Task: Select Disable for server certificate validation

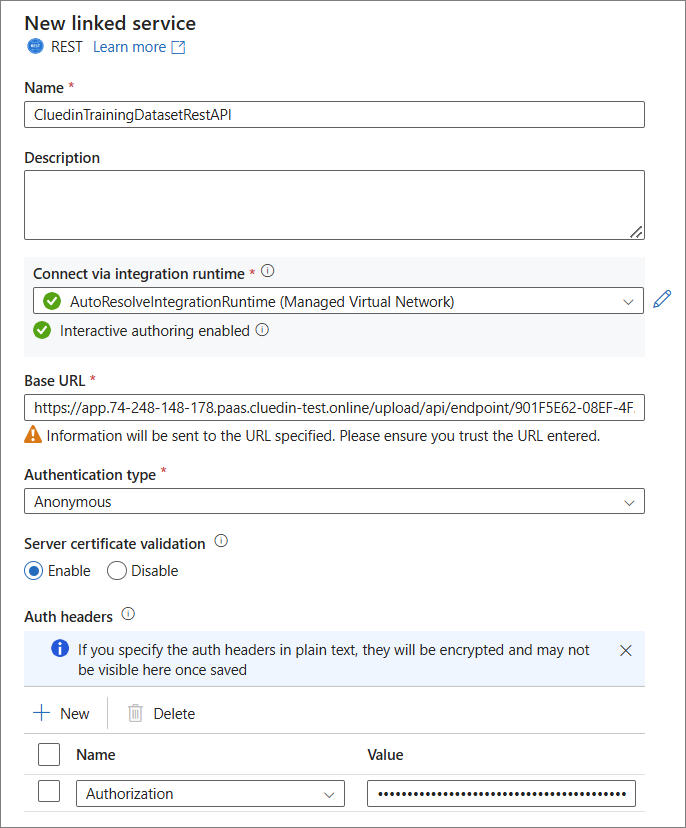Action: click(115, 570)
